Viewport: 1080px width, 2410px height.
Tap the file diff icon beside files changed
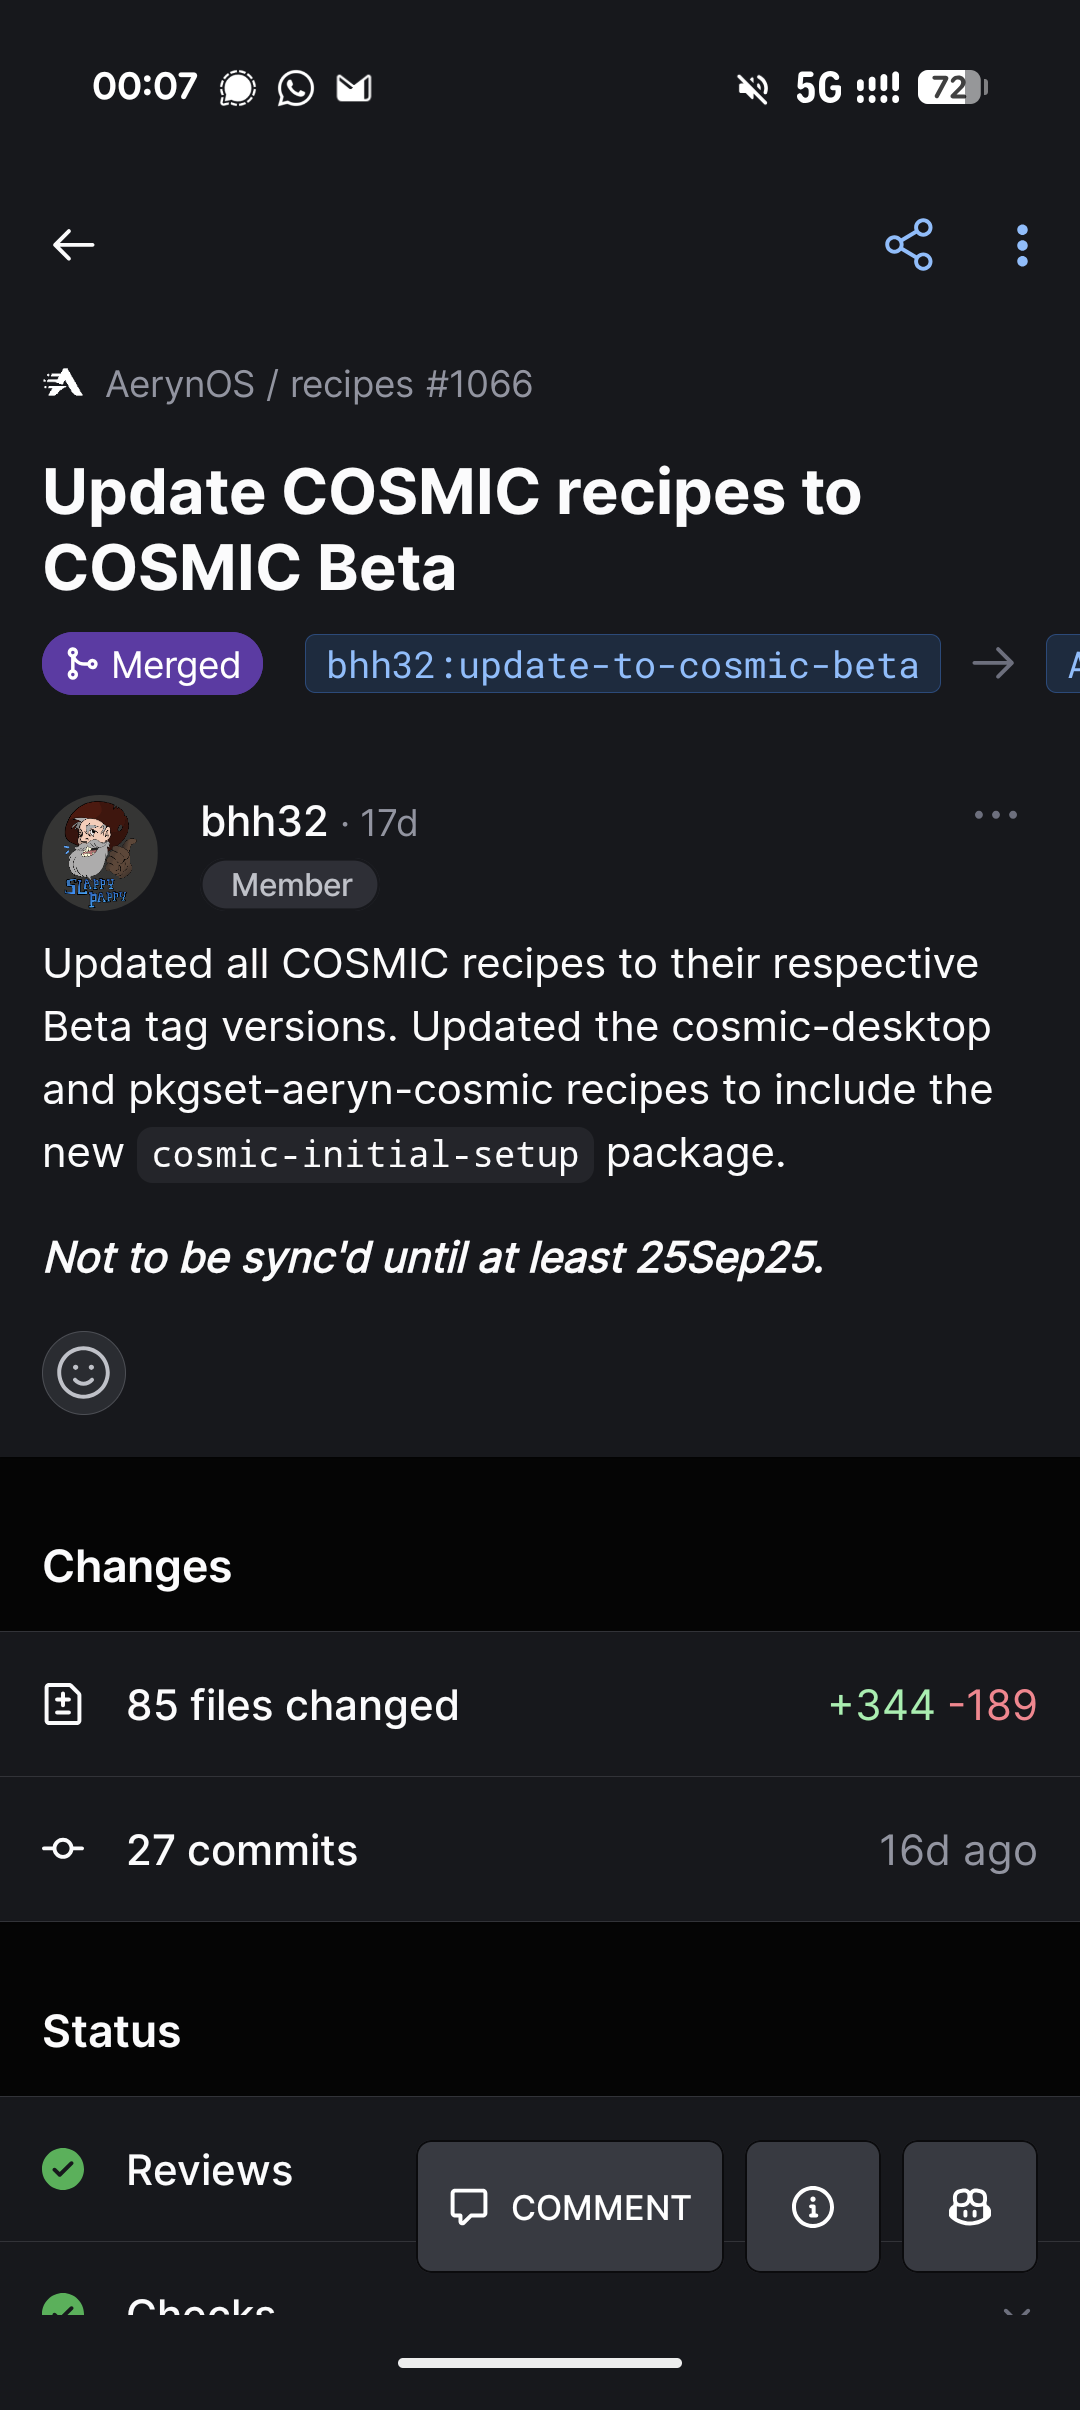click(x=63, y=1704)
